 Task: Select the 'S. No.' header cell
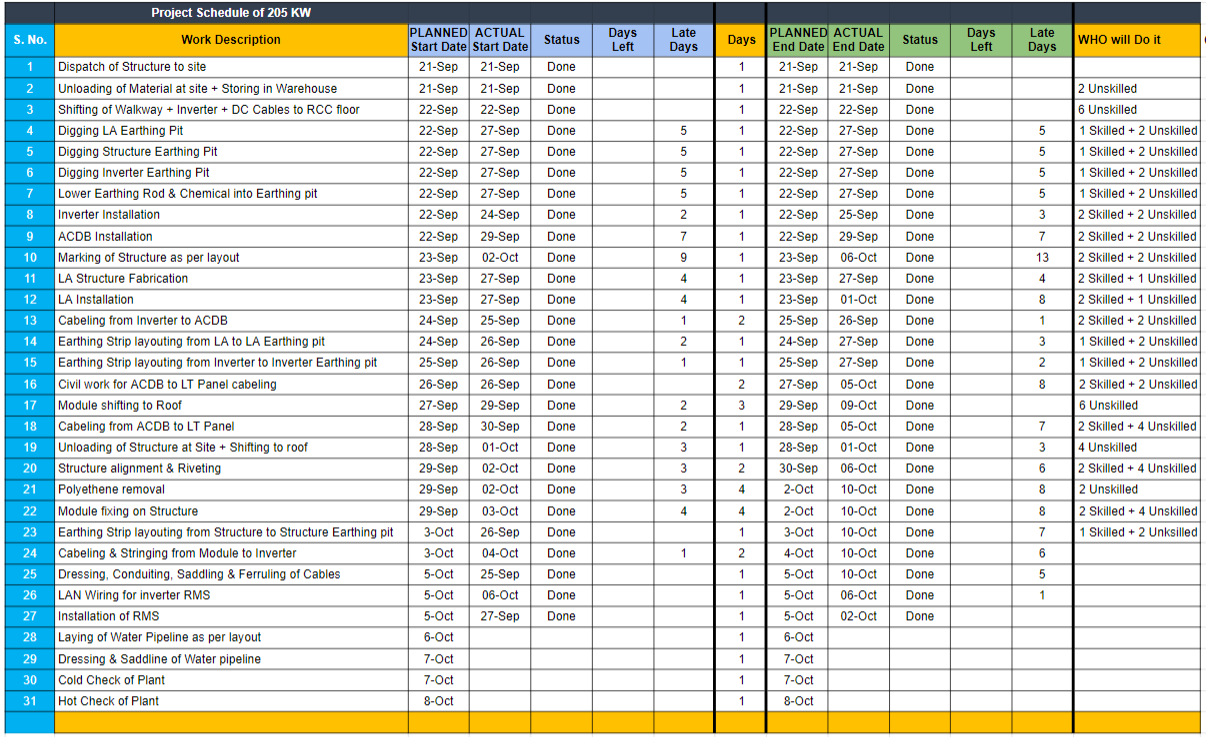click(30, 40)
